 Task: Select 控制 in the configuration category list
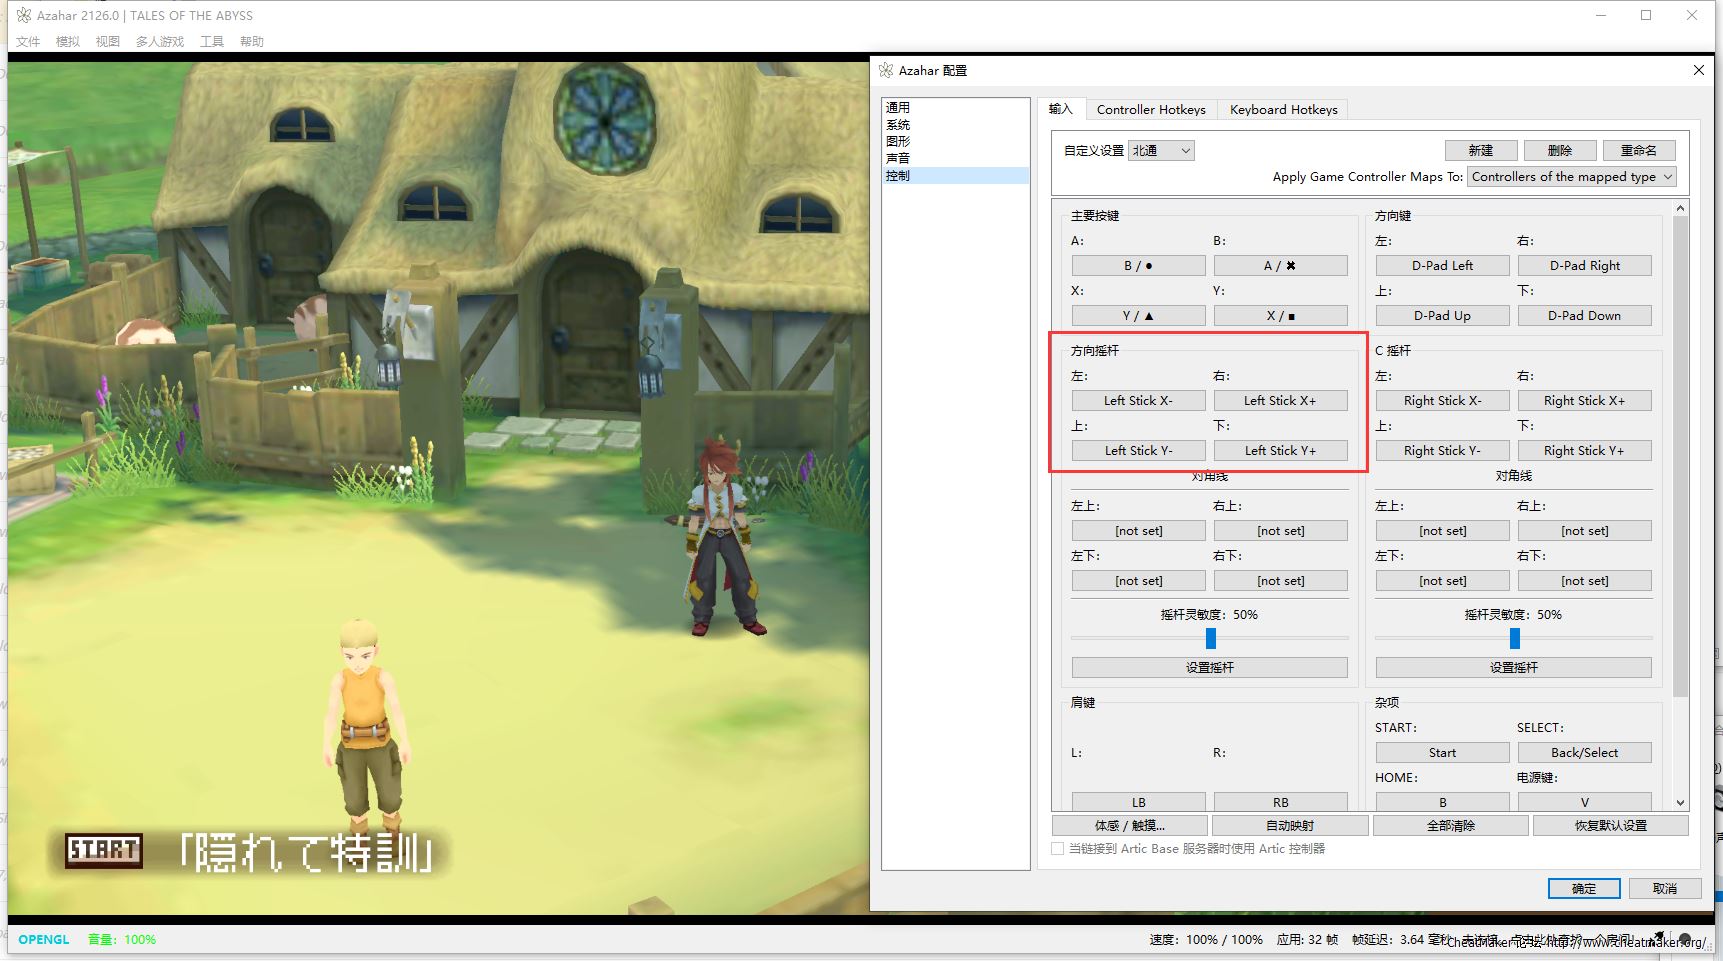pos(955,175)
